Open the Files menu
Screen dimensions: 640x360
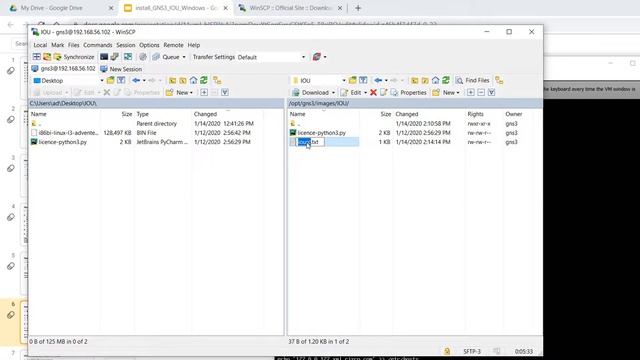[x=73, y=45]
